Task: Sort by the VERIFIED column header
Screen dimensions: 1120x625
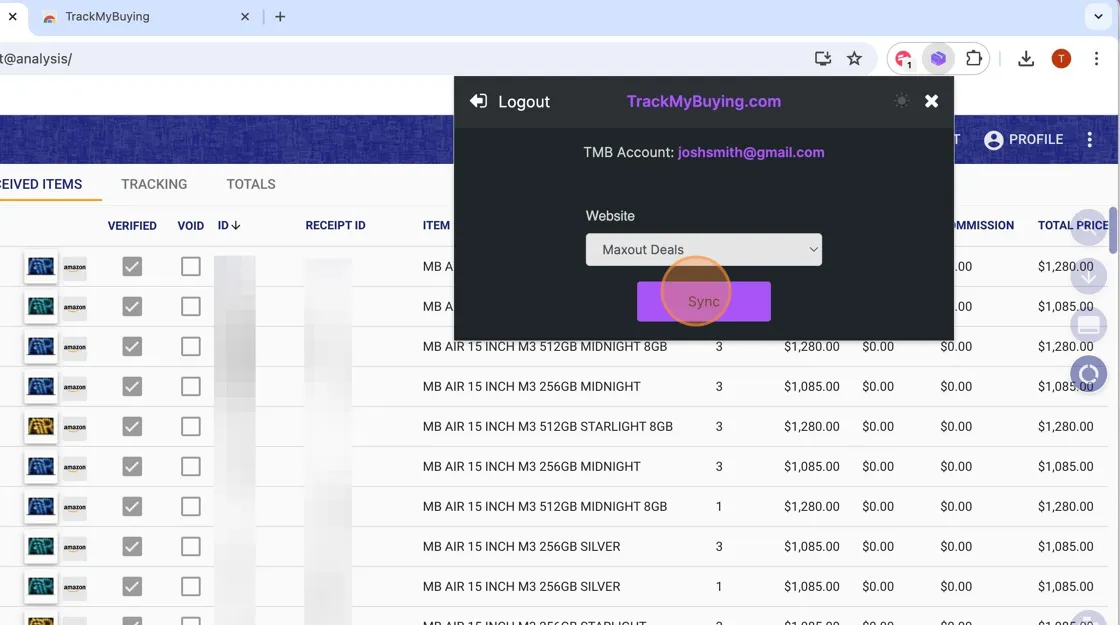Action: point(132,226)
